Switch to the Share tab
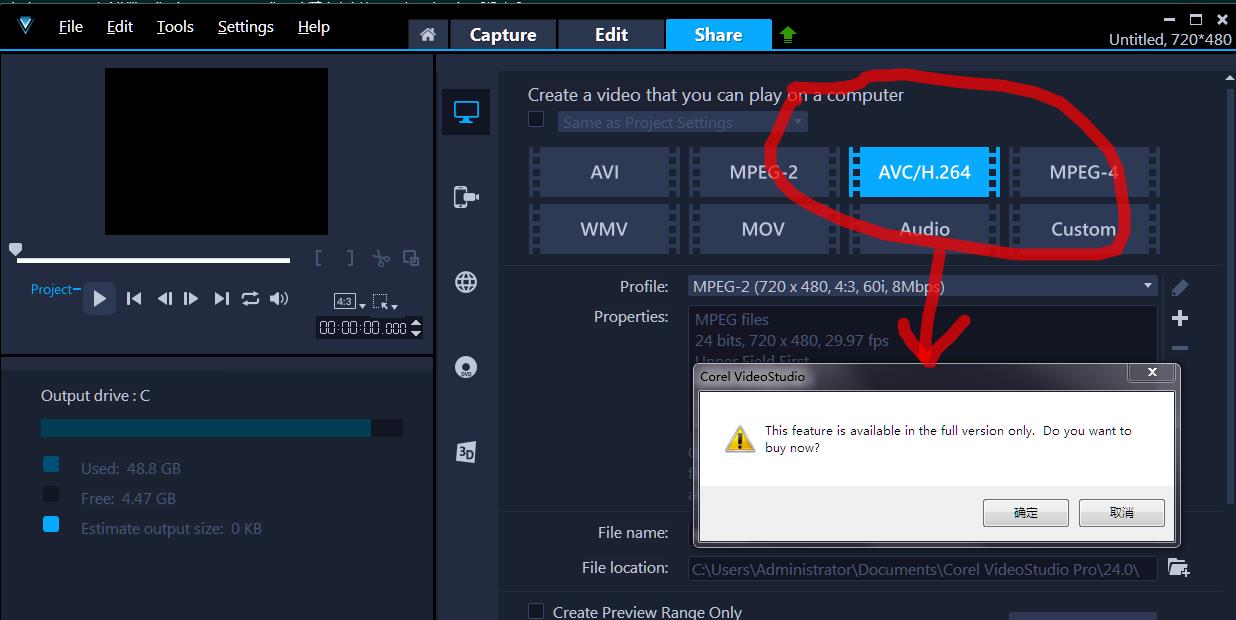The height and width of the screenshot is (620, 1236). [x=718, y=34]
